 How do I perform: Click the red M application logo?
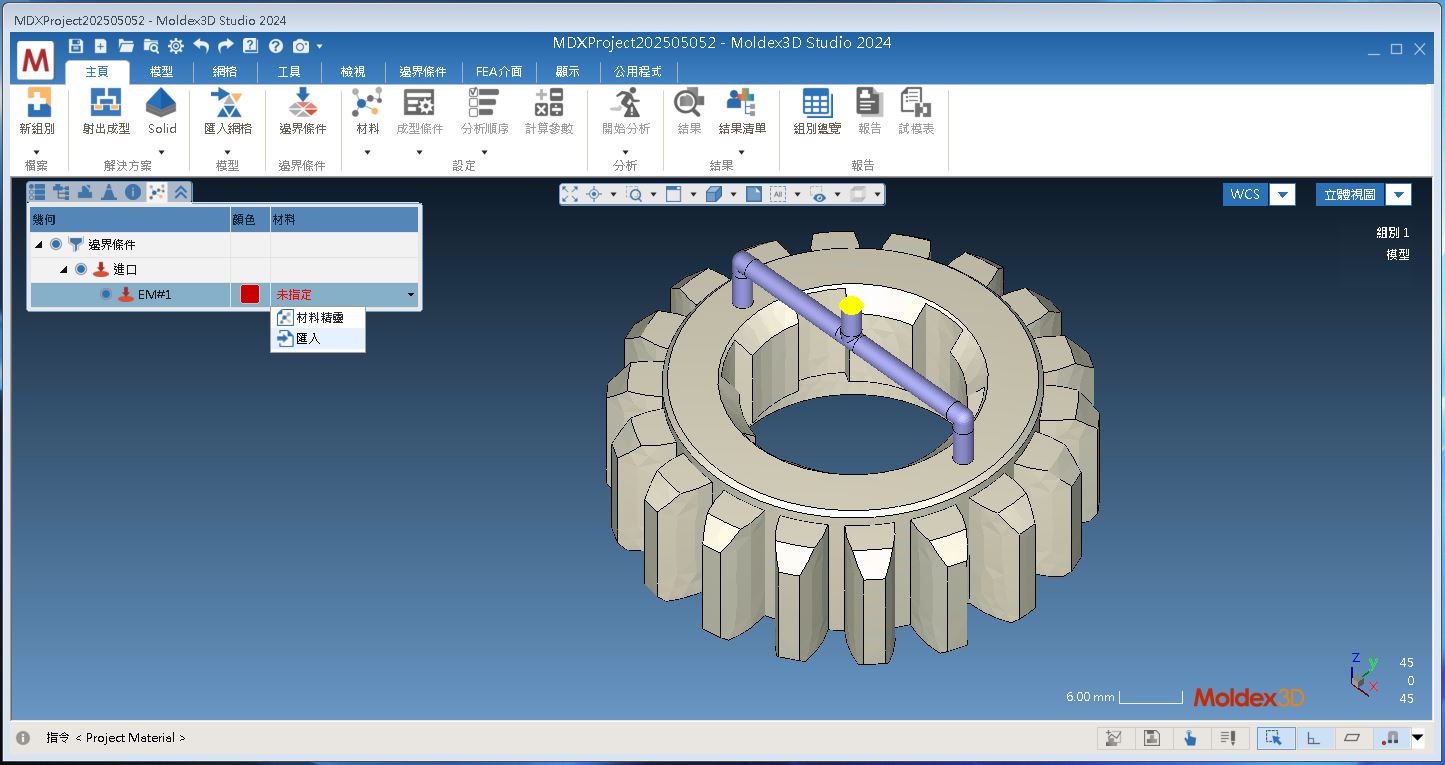pyautogui.click(x=36, y=62)
